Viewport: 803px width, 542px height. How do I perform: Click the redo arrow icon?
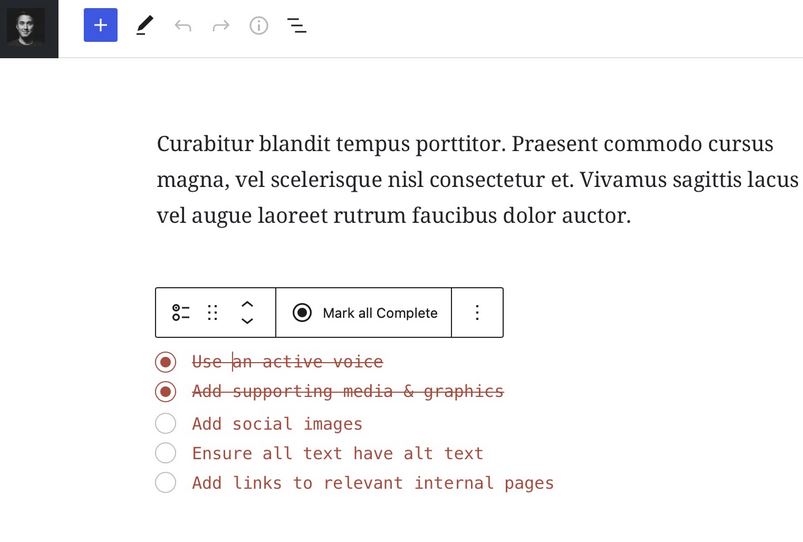click(x=221, y=26)
